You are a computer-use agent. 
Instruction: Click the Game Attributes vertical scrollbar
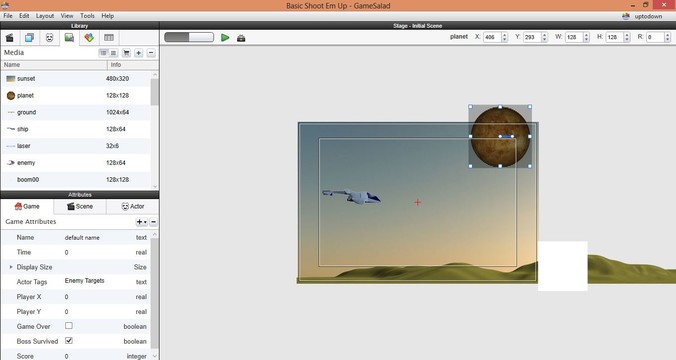pos(155,295)
